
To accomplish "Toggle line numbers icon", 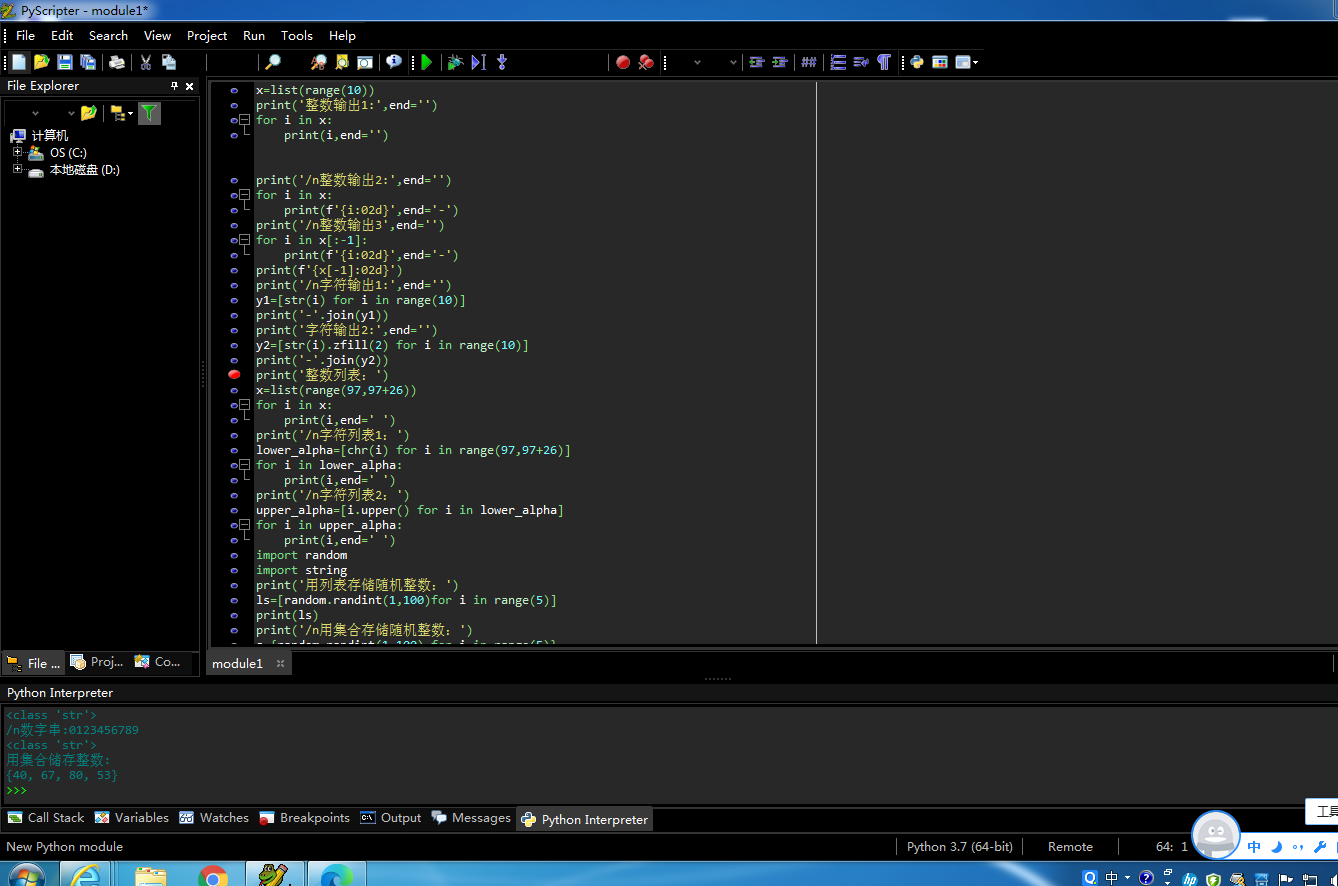I will [838, 62].
